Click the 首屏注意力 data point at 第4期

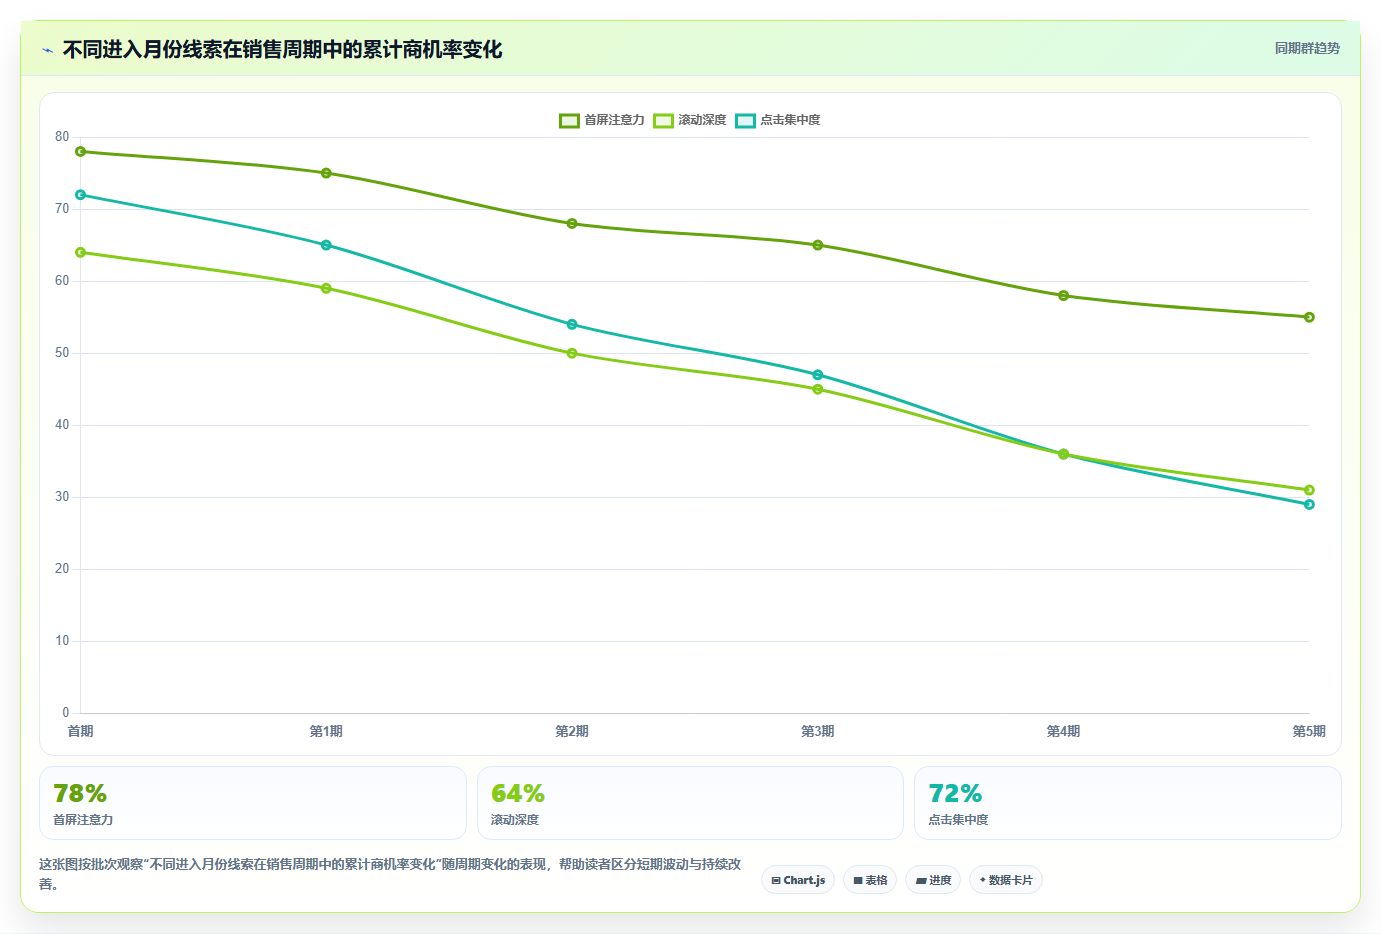[1063, 296]
